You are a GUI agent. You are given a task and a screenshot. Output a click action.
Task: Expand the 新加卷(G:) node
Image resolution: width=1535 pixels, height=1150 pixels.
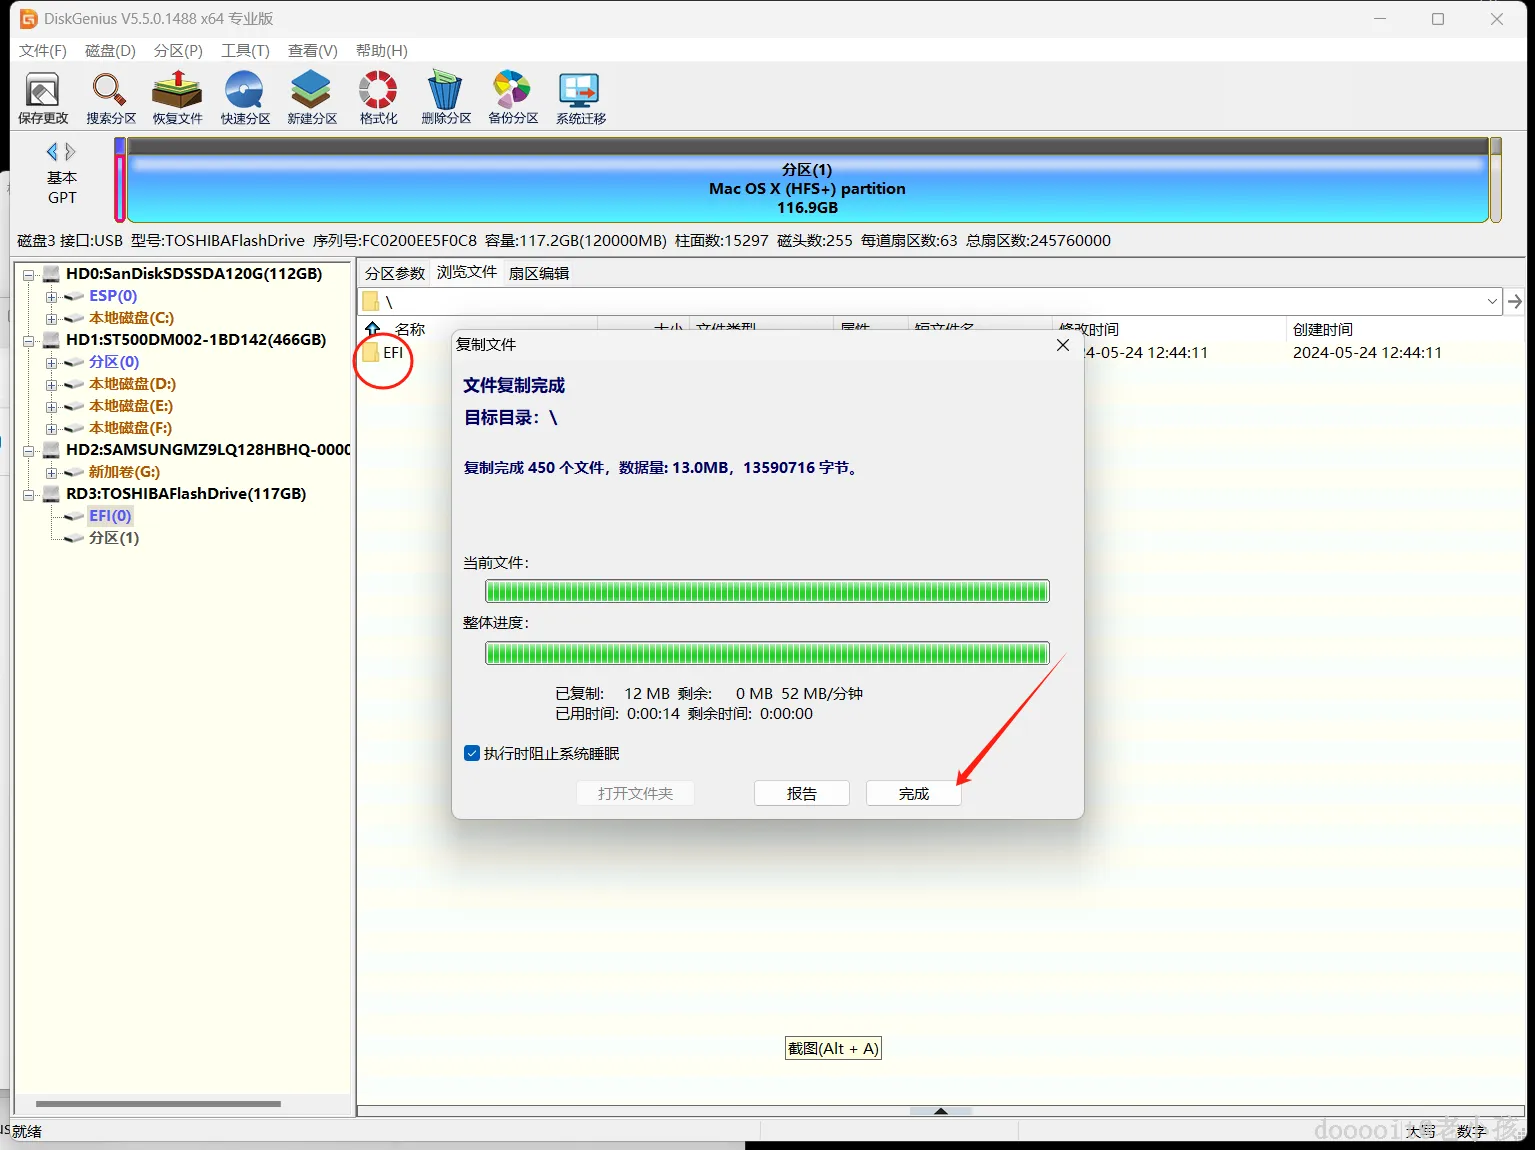51,472
